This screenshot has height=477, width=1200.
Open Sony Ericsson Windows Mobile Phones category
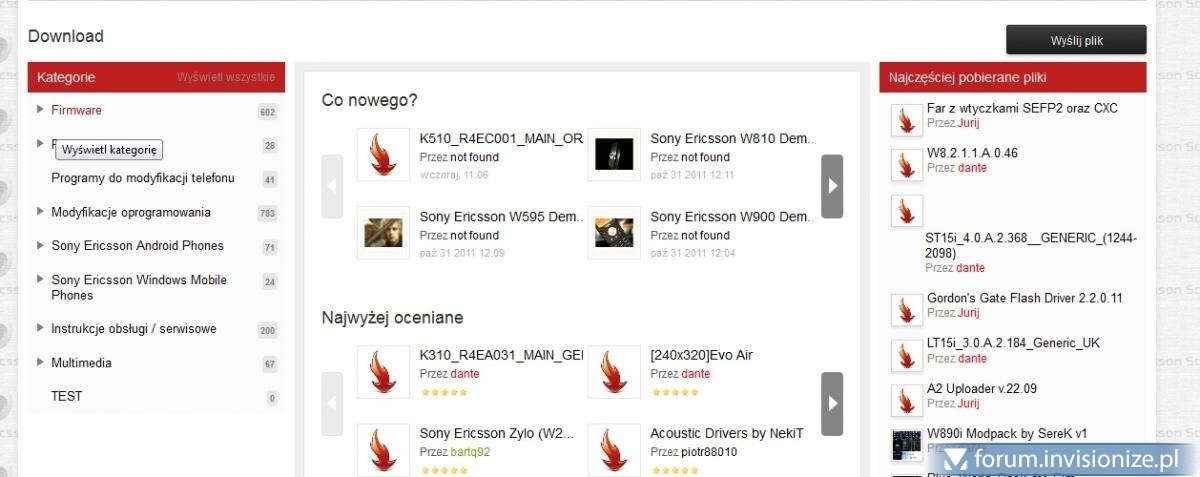tap(139, 288)
